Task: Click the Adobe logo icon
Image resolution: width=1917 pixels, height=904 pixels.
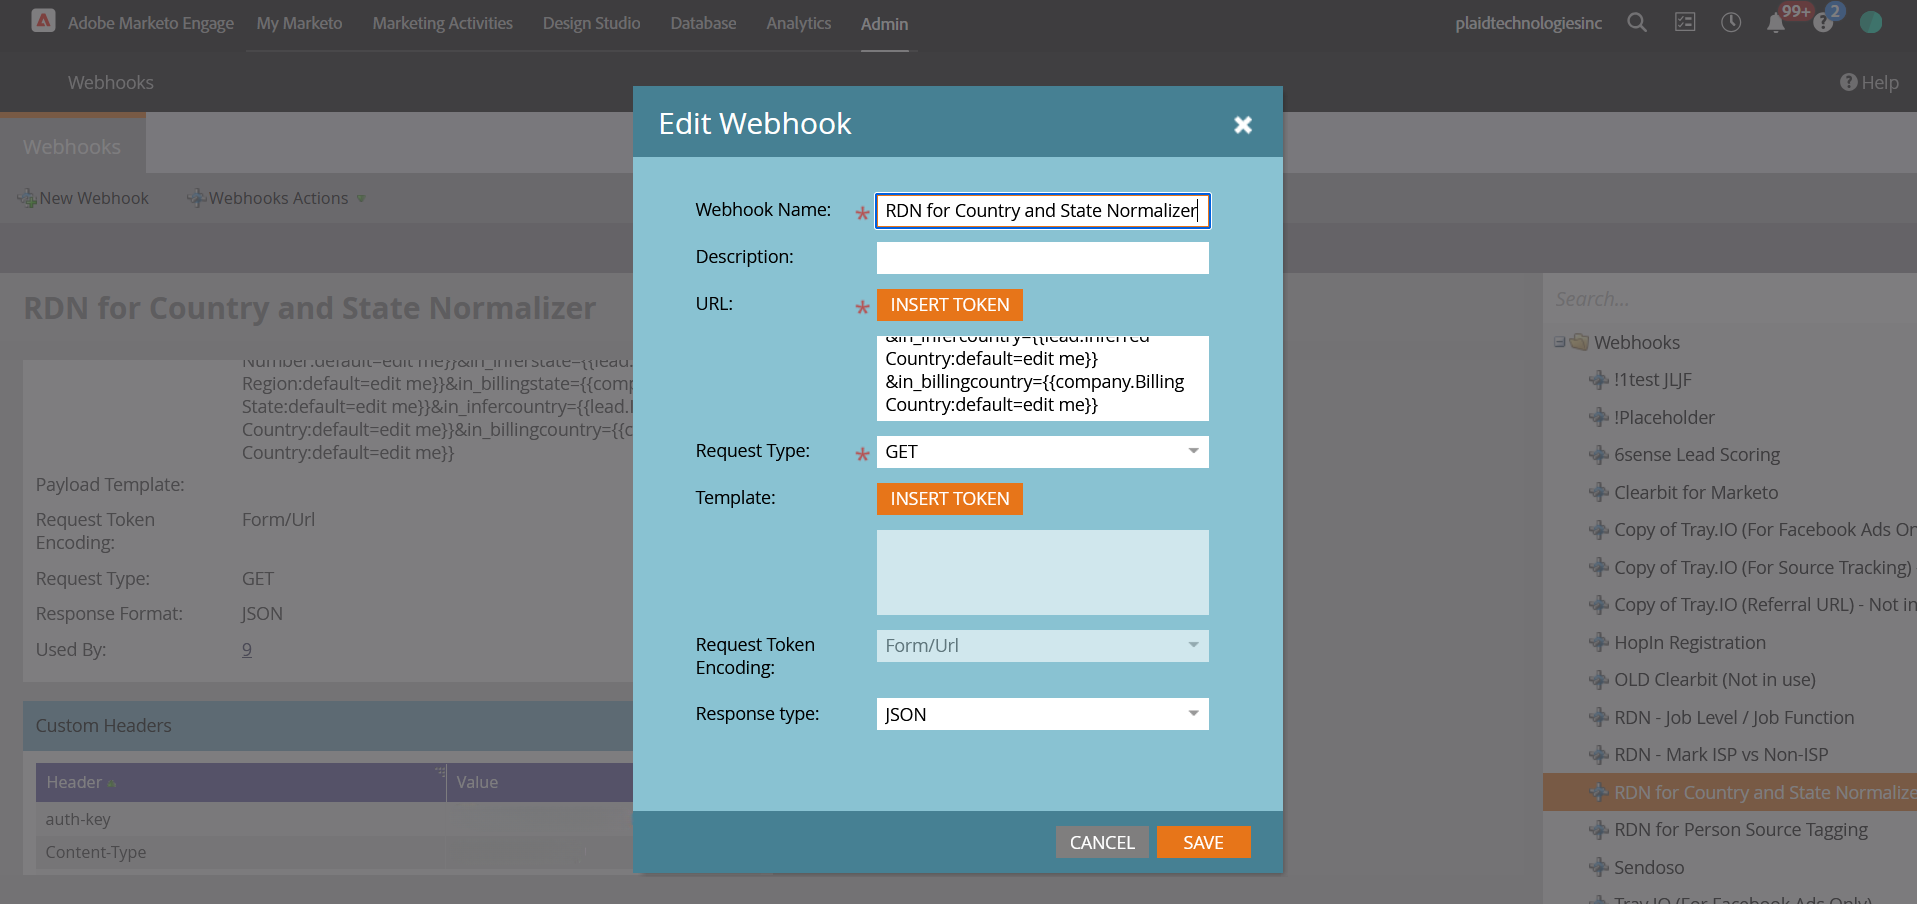Action: tap(43, 21)
